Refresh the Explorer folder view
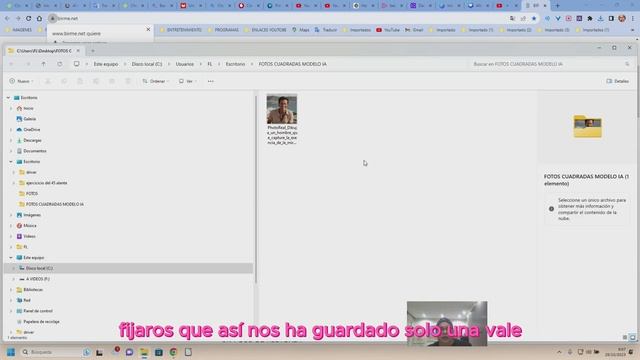Screen dimensions: 640x360 (x=60, y=64)
